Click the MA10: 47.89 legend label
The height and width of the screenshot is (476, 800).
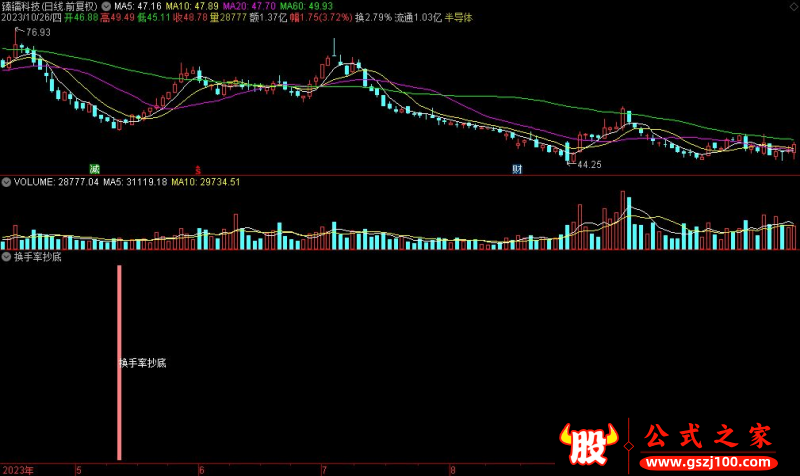[x=192, y=7]
